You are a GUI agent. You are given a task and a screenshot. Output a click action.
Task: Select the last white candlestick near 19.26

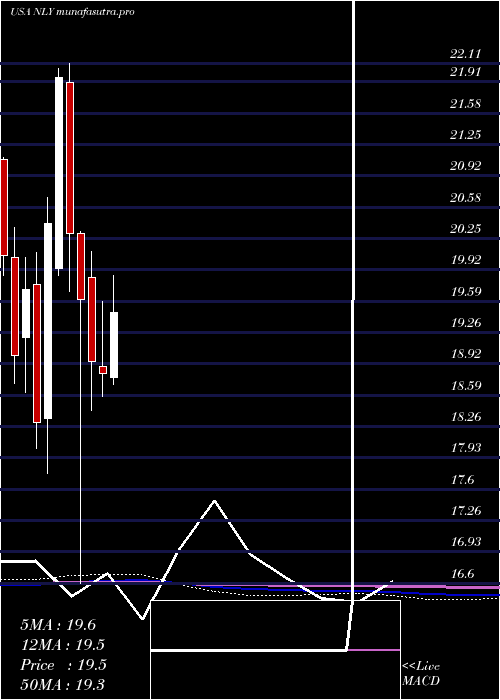(x=114, y=345)
